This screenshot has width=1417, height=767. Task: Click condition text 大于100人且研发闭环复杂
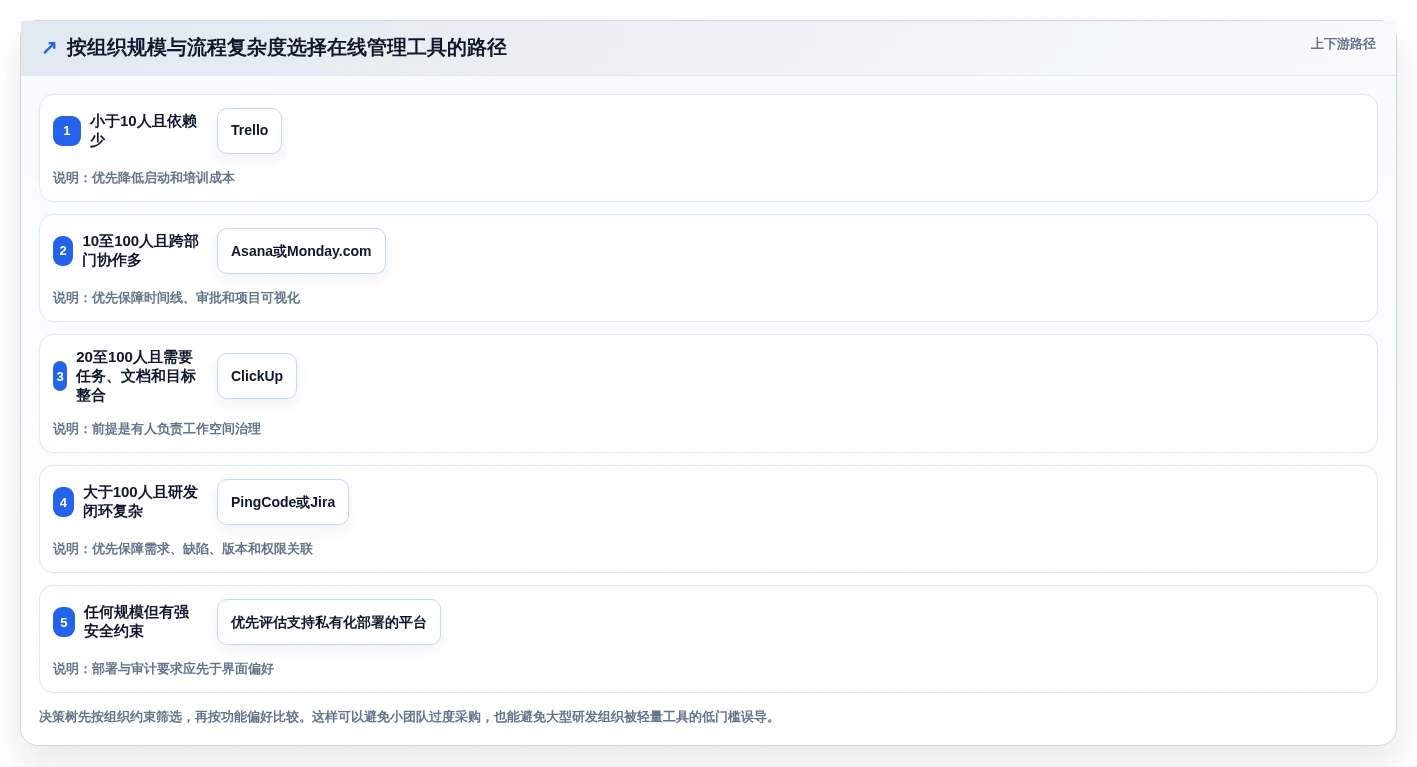coord(140,502)
